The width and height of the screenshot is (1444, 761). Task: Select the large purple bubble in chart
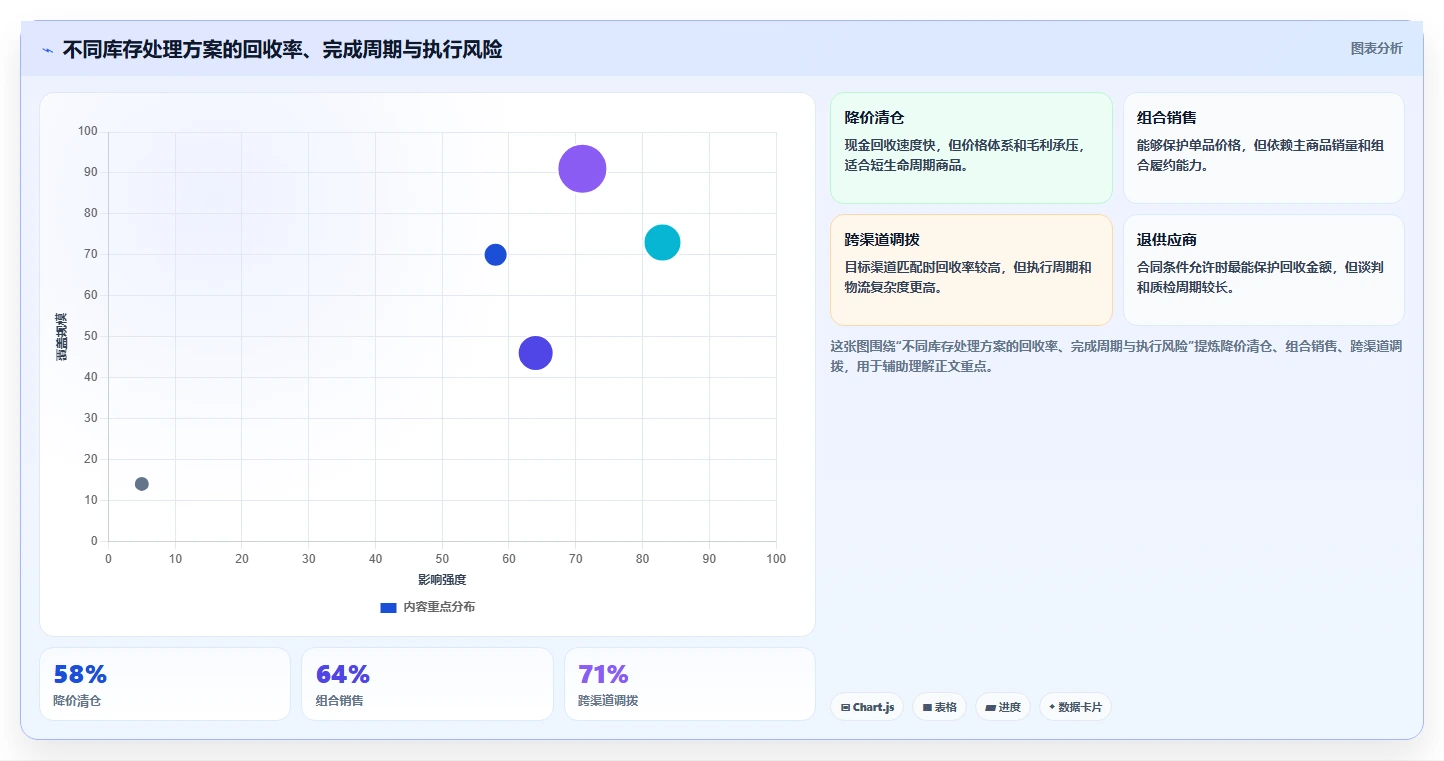point(582,168)
